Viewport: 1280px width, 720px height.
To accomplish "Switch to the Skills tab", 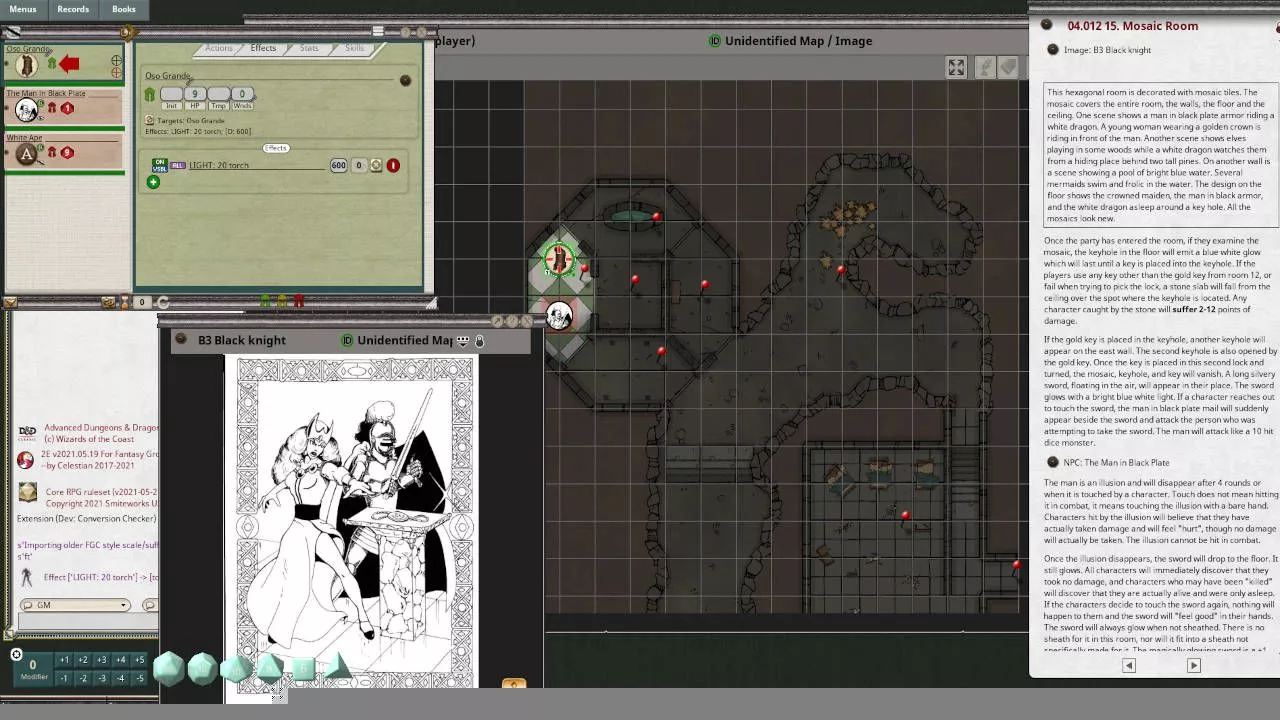I will tap(354, 48).
